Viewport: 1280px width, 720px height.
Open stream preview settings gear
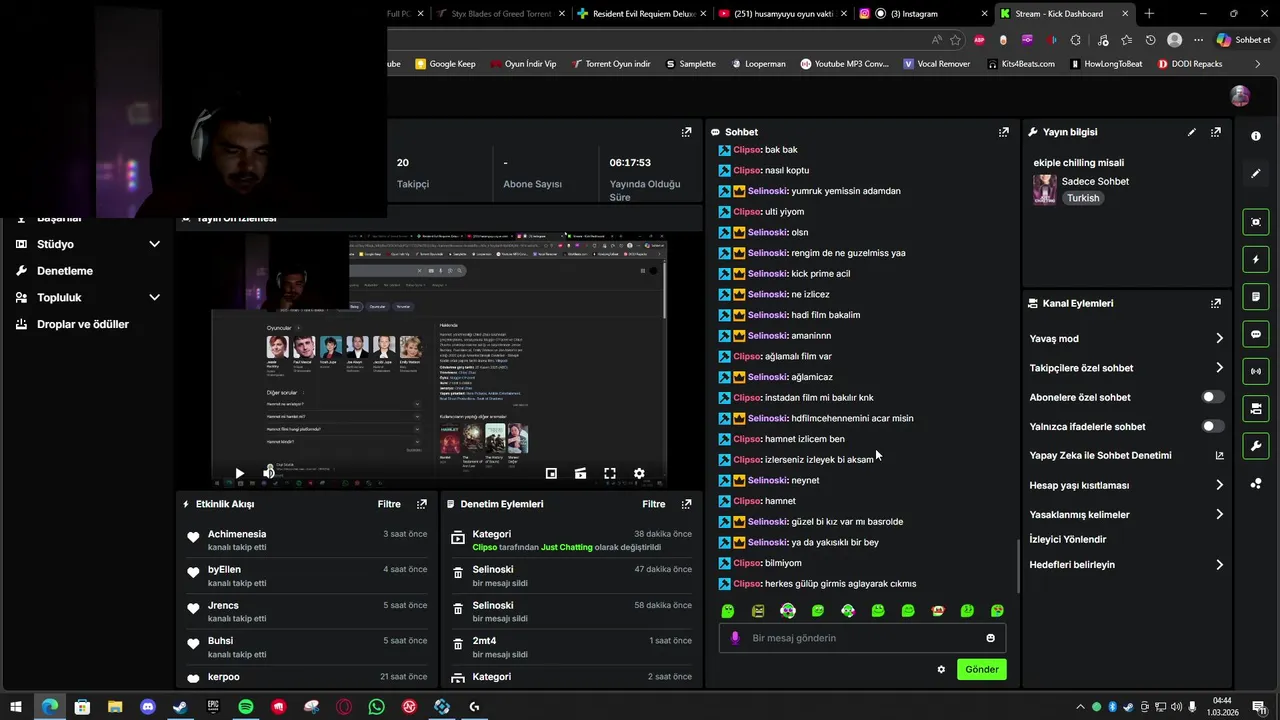[x=639, y=473]
